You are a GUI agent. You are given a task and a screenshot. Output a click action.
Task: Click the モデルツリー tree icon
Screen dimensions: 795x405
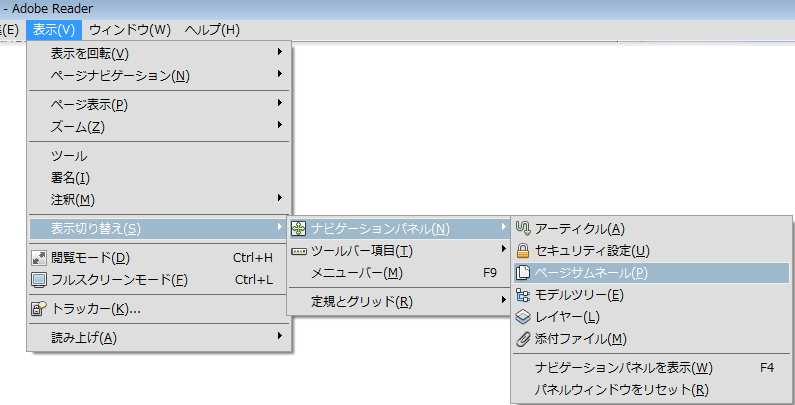(523, 294)
